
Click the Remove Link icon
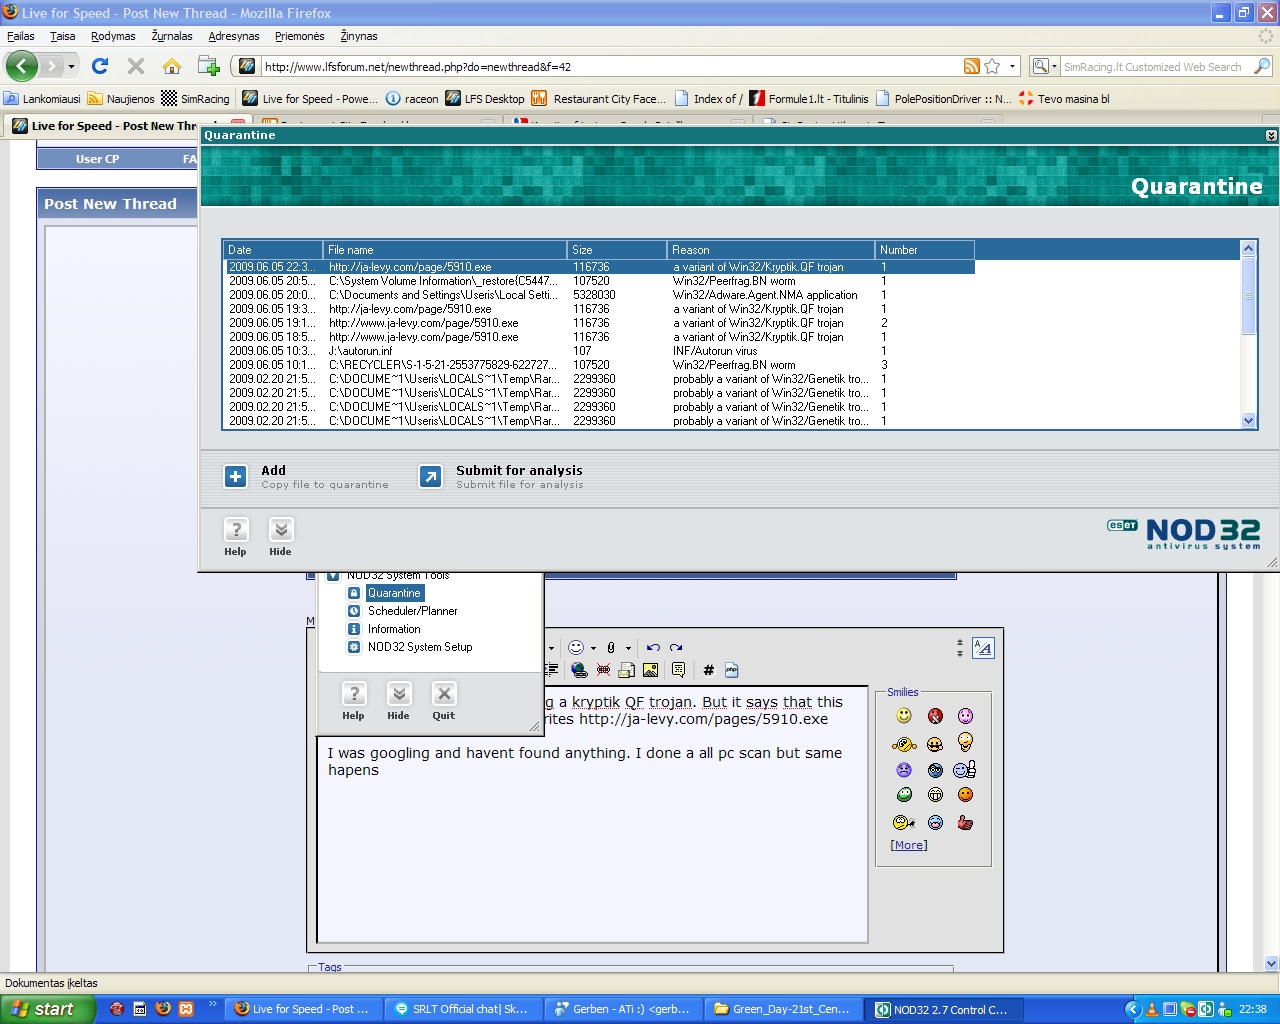tap(603, 670)
